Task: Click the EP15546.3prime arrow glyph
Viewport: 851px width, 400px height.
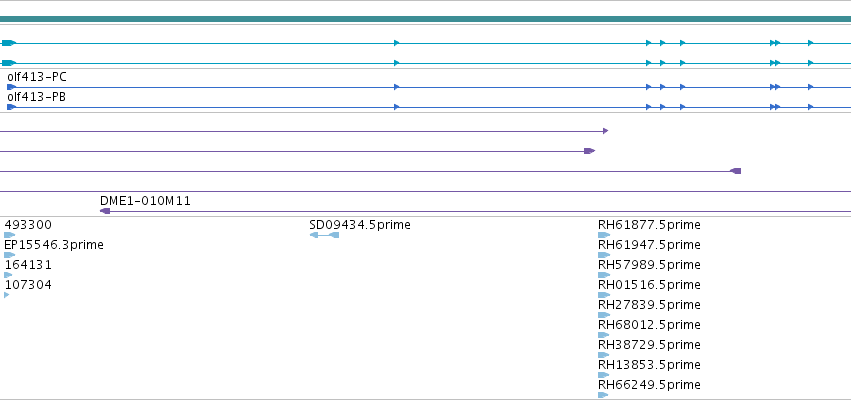Action: 9,255
